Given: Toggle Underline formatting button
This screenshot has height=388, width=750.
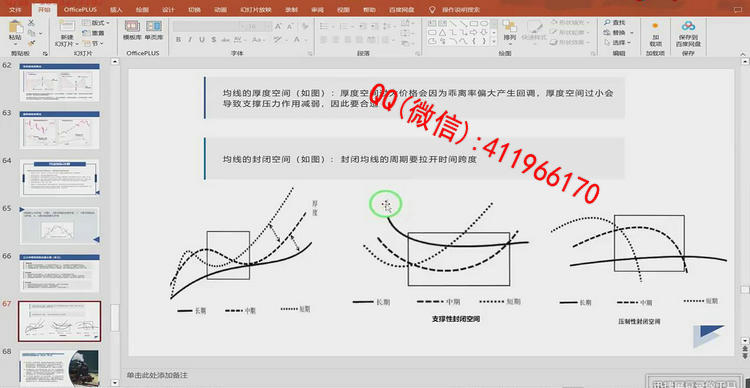Looking at the screenshot, I should pos(201,40).
